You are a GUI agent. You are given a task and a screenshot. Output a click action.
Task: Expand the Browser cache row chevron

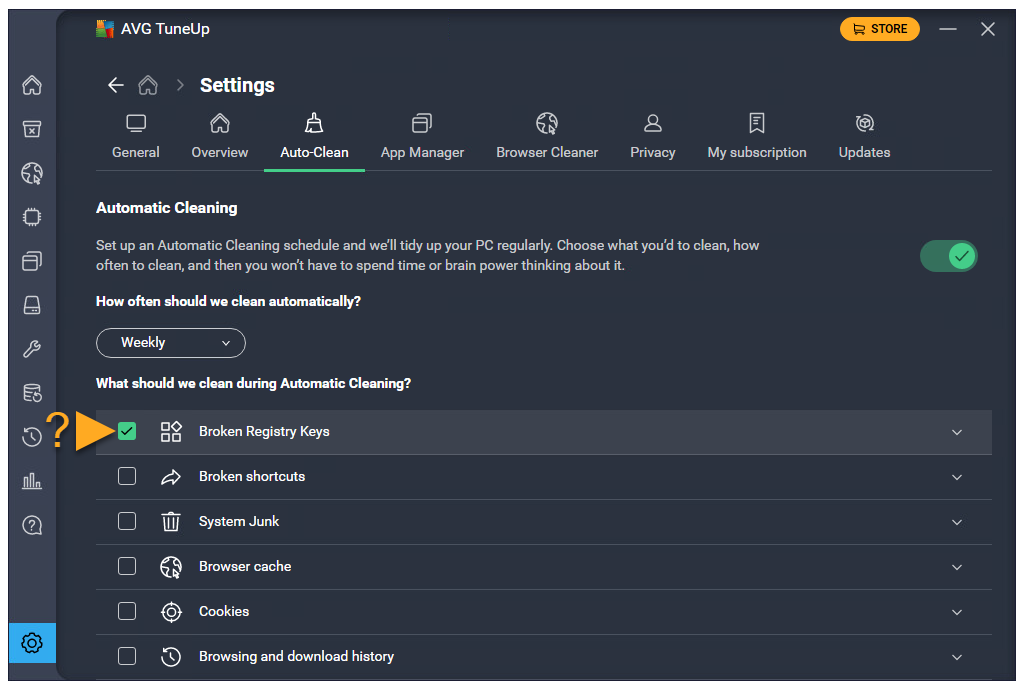(x=957, y=567)
